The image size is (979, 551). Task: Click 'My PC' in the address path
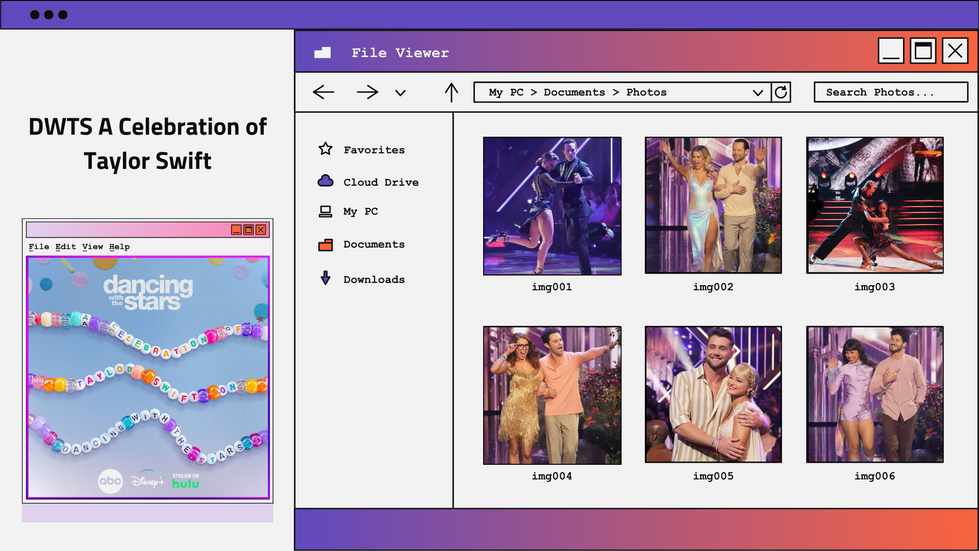click(506, 92)
